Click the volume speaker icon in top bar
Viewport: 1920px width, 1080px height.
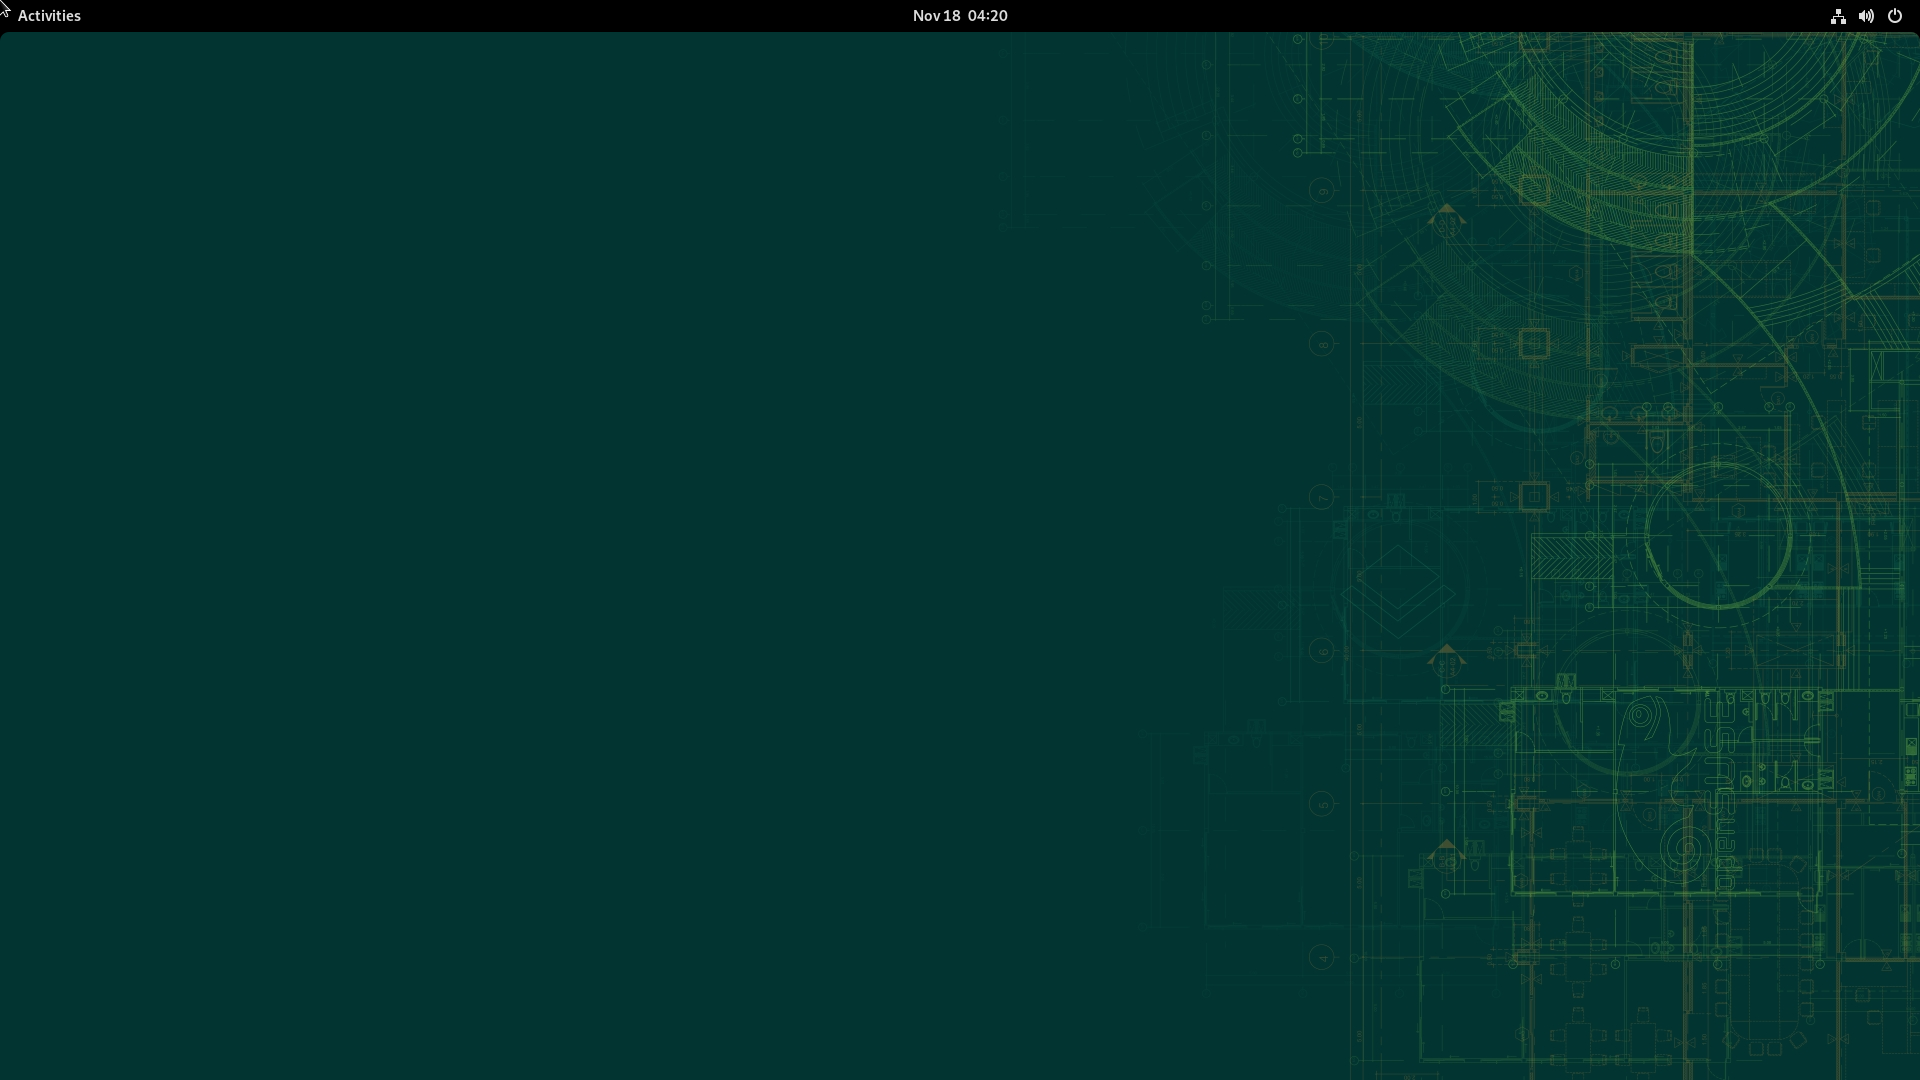1866,15
